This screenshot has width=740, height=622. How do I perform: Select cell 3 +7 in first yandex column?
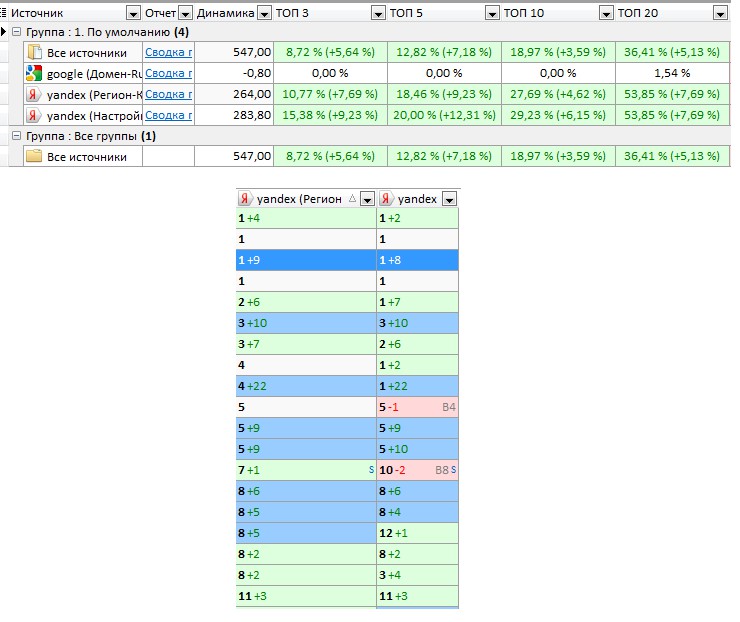click(x=306, y=344)
